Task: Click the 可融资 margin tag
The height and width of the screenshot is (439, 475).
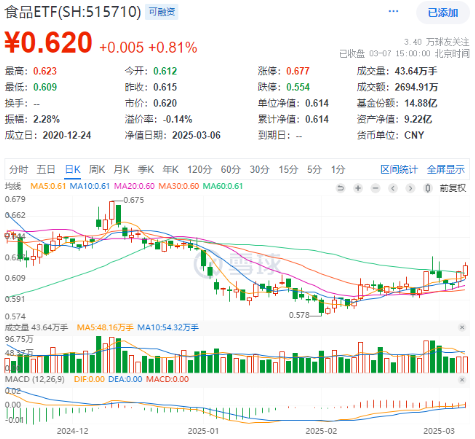Action: [x=162, y=12]
